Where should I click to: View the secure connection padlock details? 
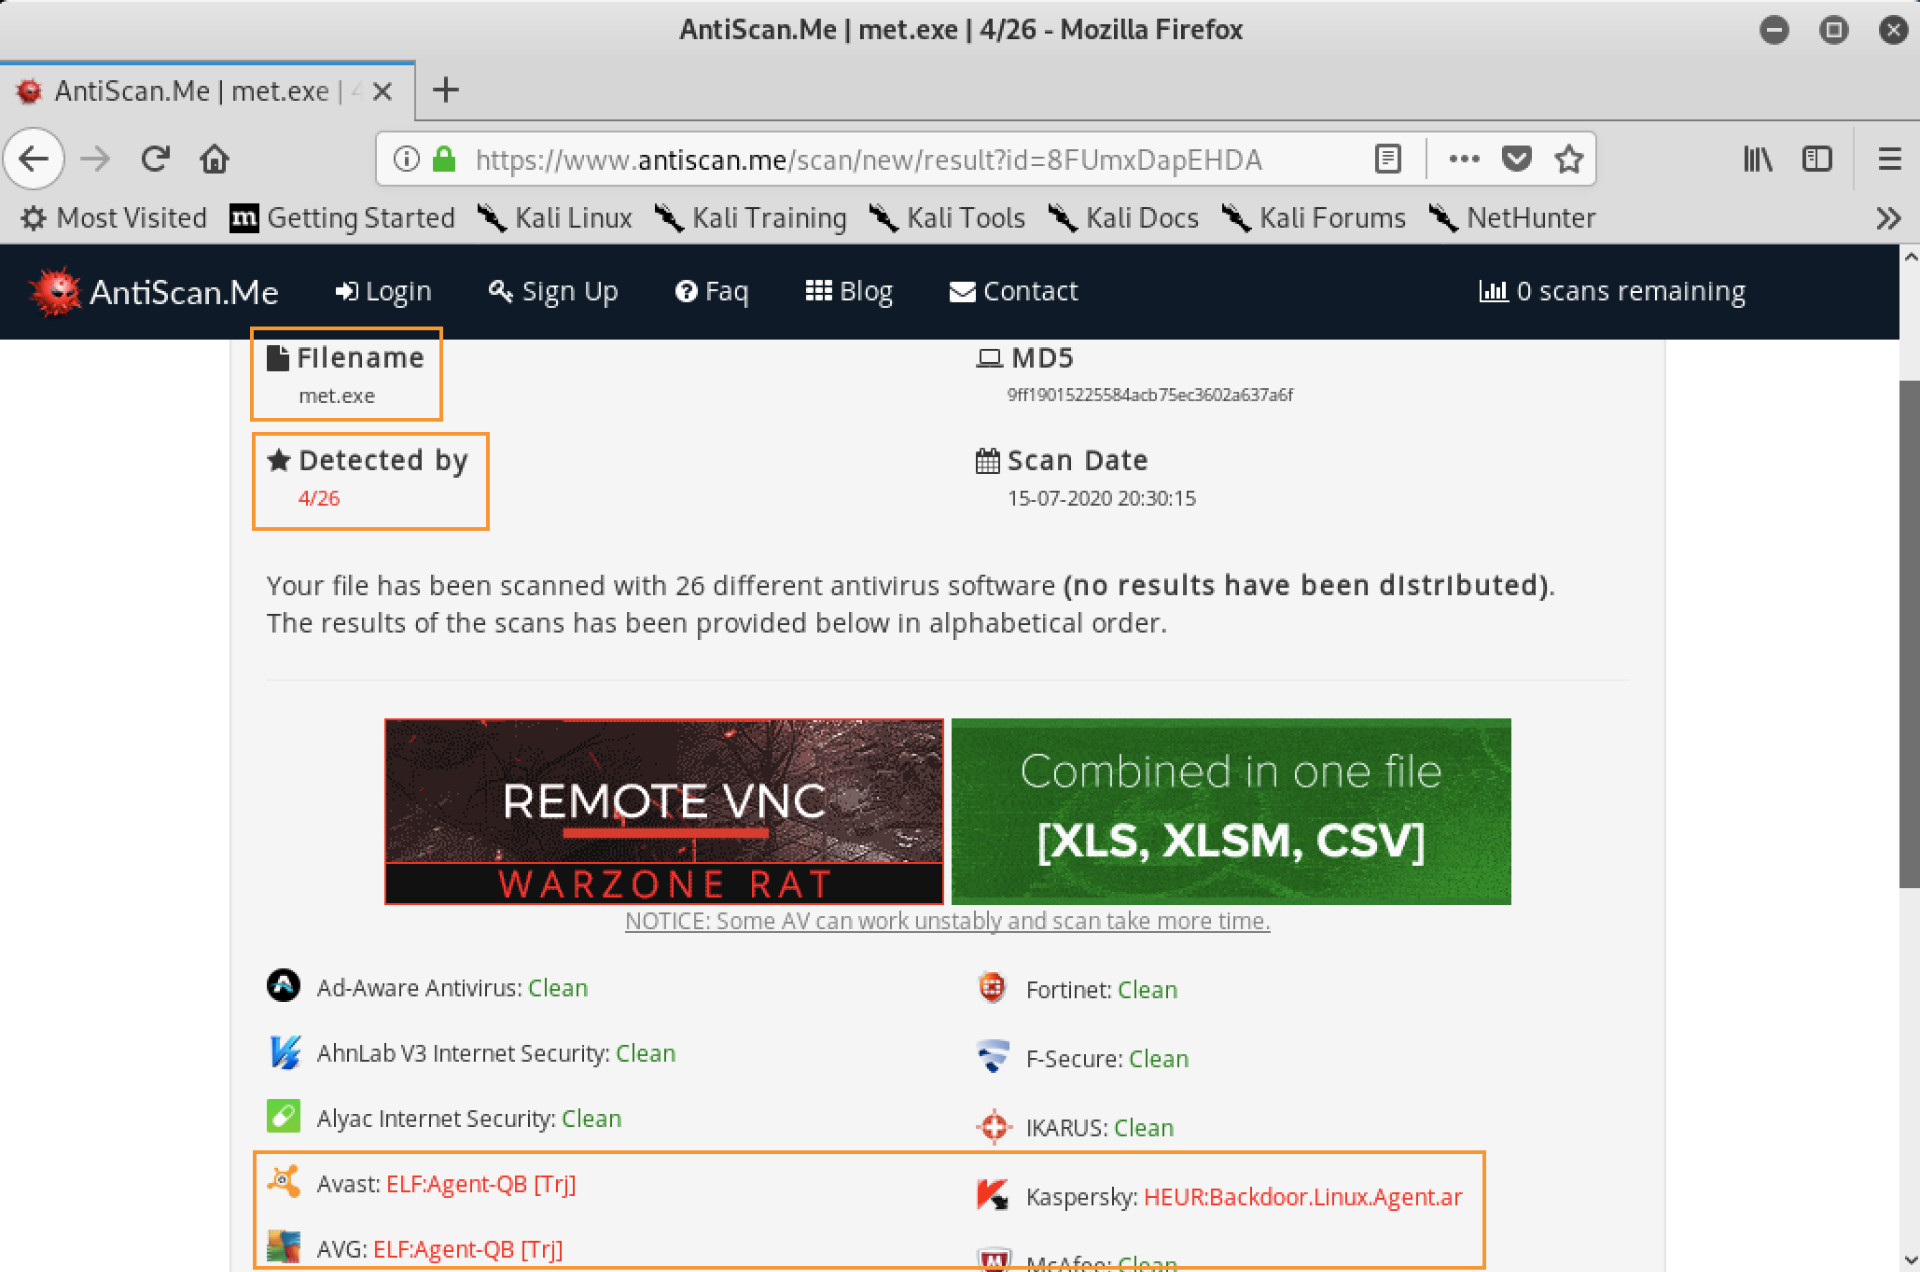coord(444,159)
